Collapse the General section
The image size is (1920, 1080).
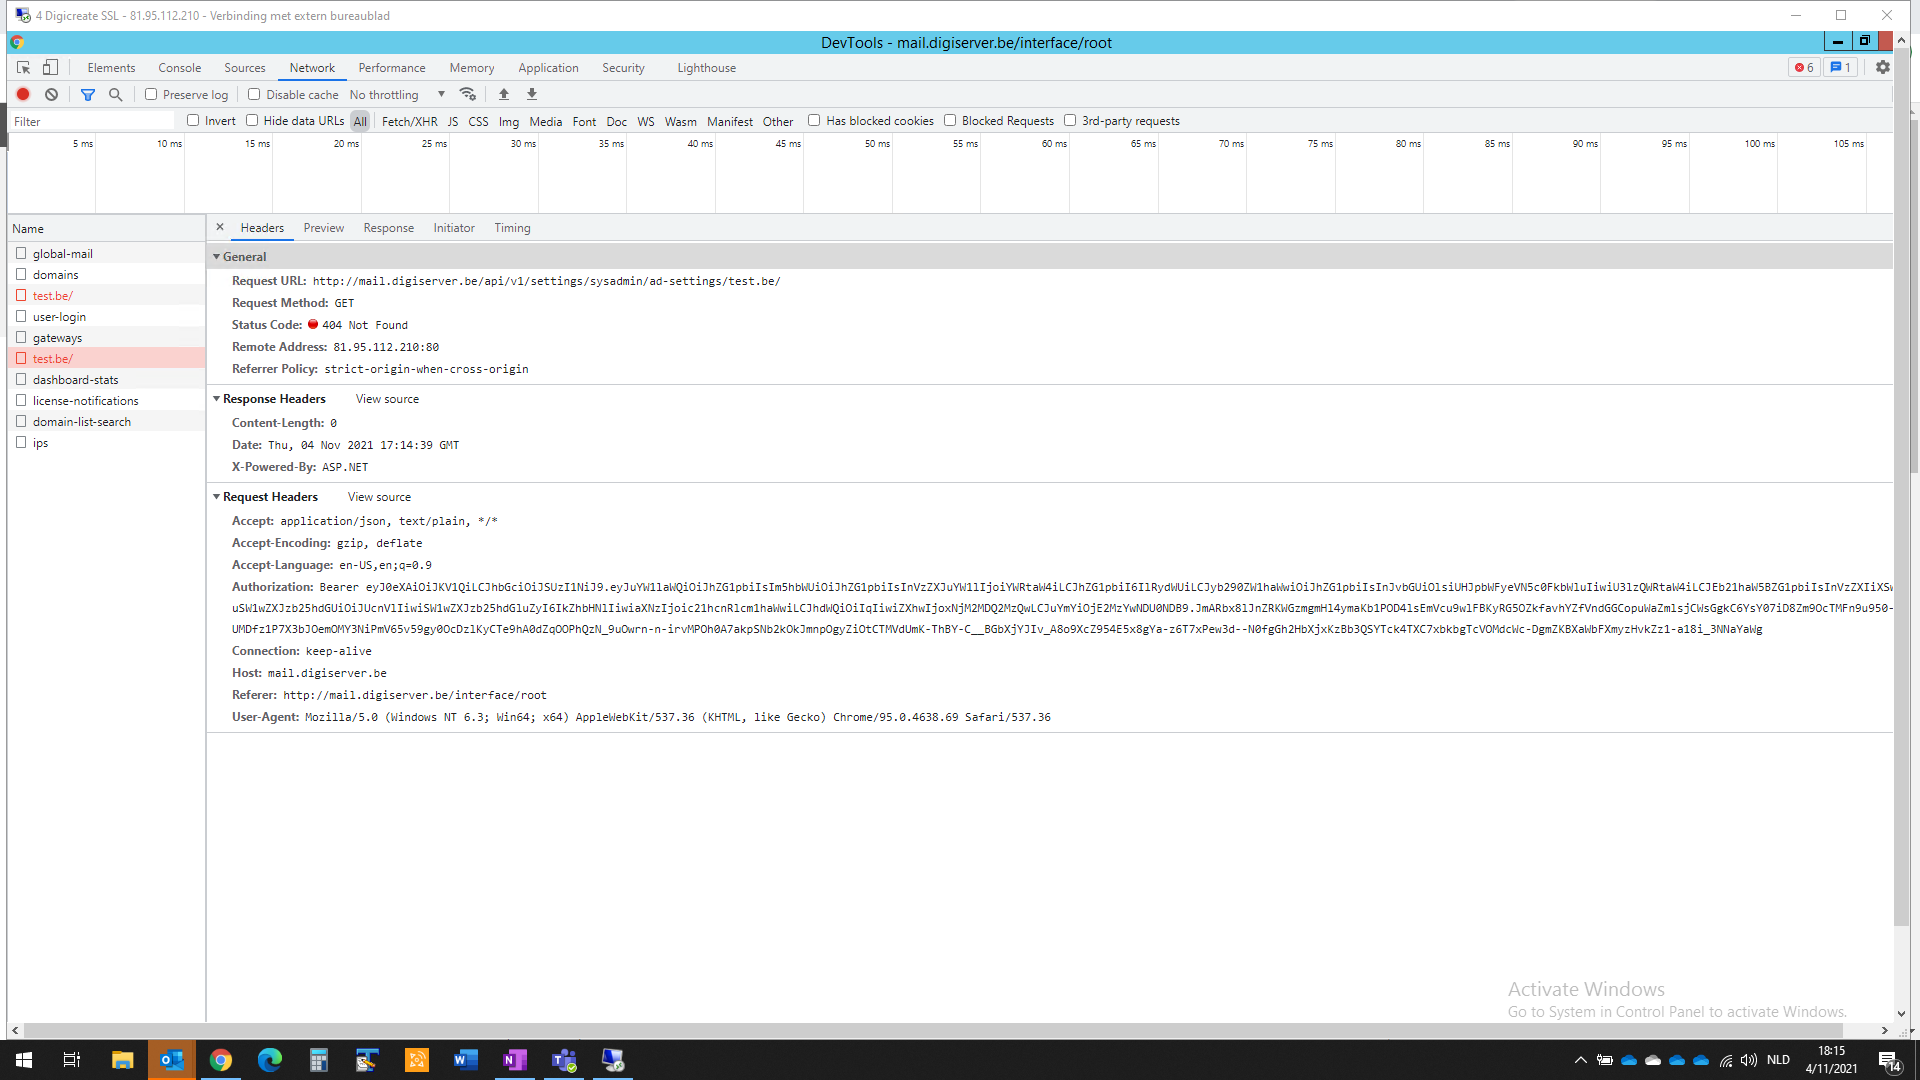(216, 257)
